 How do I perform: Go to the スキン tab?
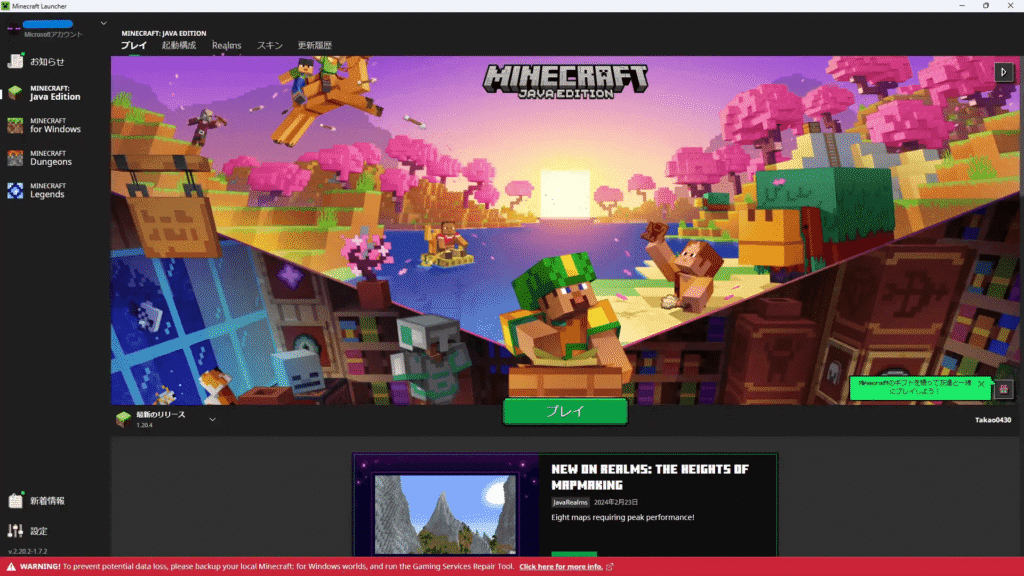(269, 46)
